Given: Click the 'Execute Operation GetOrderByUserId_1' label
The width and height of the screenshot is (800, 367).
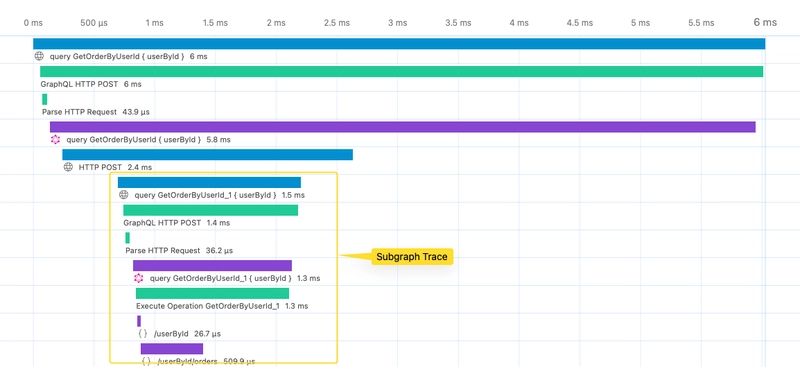Looking at the screenshot, I should pos(208,306).
